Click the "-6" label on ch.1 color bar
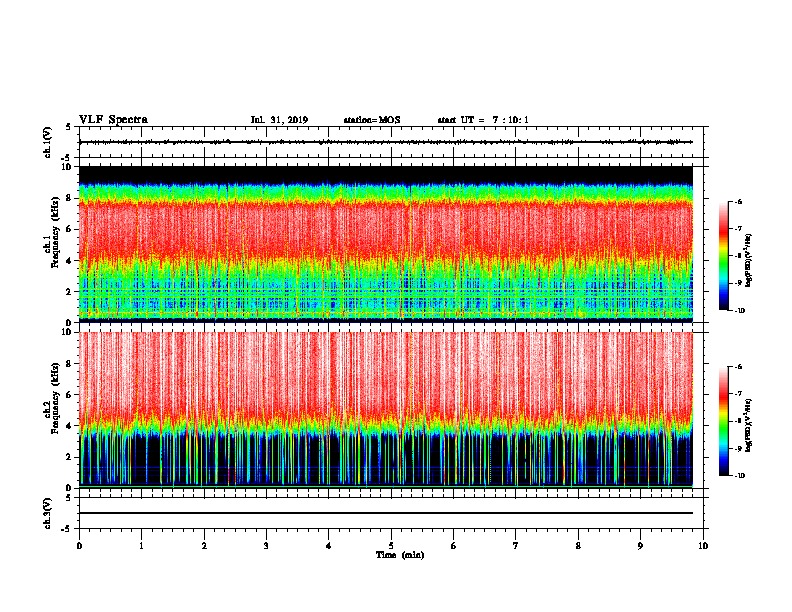The image size is (792, 612). click(x=738, y=201)
